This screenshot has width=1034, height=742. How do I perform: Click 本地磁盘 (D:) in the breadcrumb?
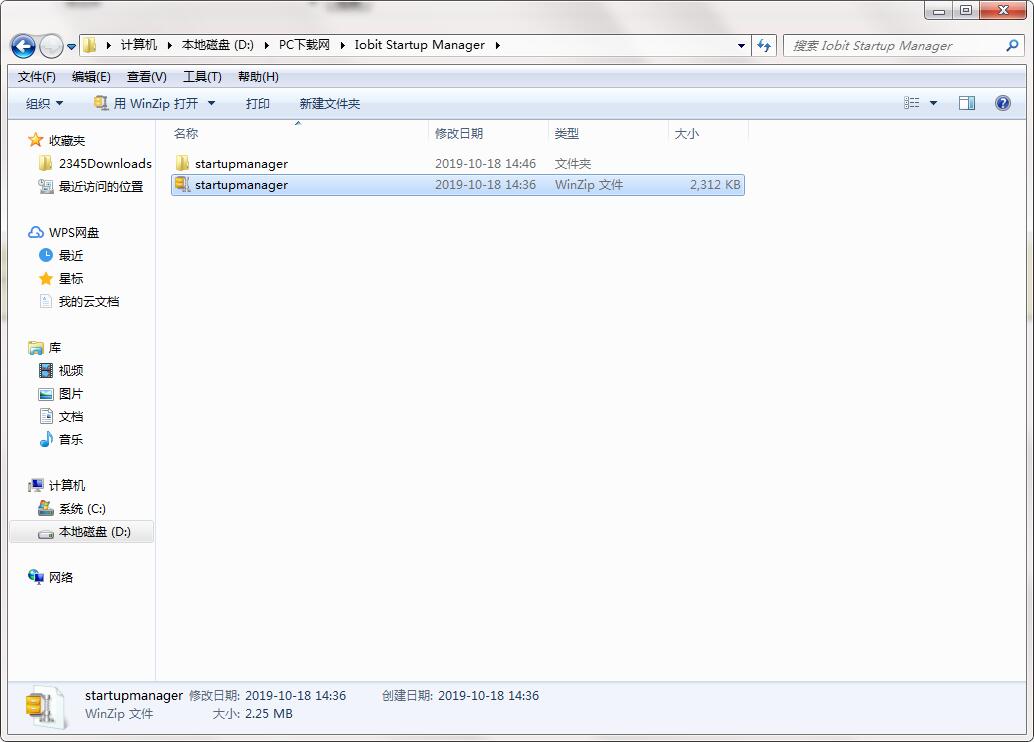click(218, 45)
